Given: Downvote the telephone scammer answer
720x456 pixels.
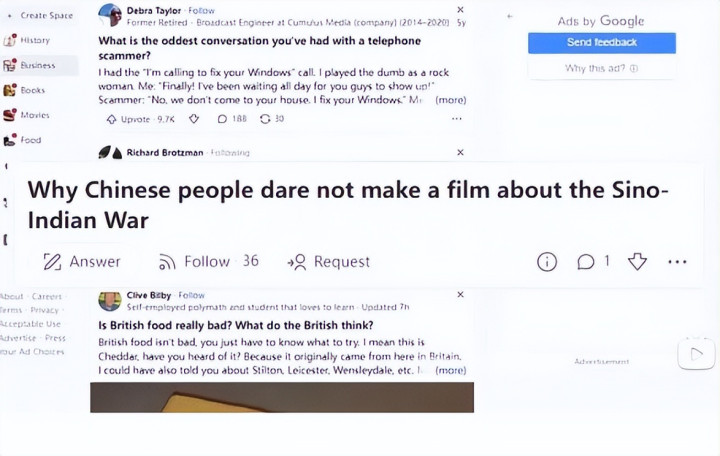Looking at the screenshot, I should point(194,119).
